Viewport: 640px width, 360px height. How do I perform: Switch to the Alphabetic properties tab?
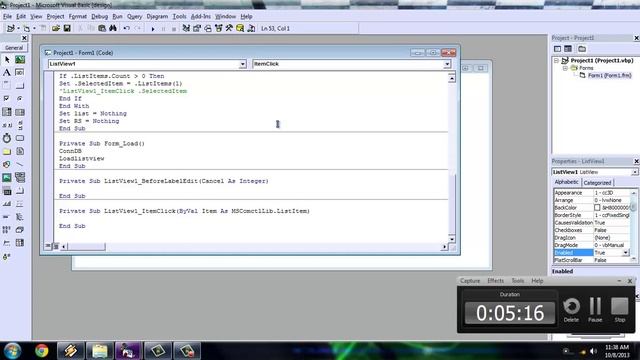point(567,182)
